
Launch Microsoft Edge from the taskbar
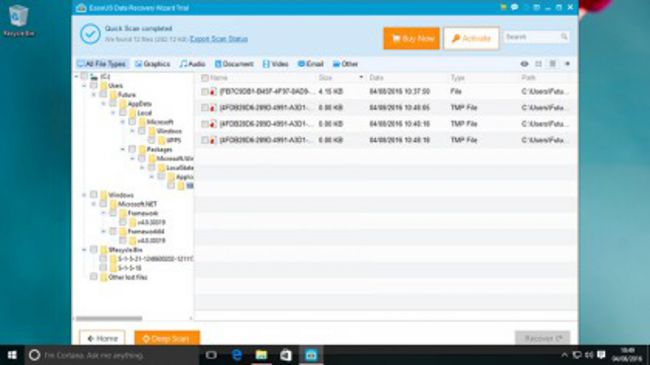pyautogui.click(x=237, y=355)
